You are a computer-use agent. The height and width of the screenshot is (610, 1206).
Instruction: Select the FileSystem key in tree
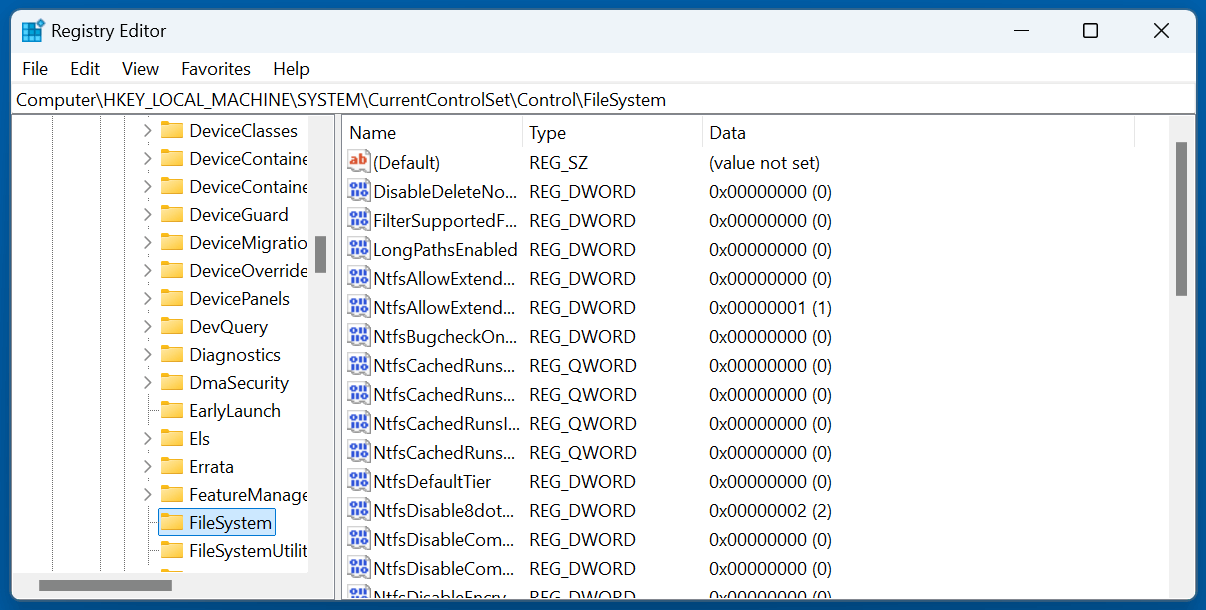tap(230, 523)
